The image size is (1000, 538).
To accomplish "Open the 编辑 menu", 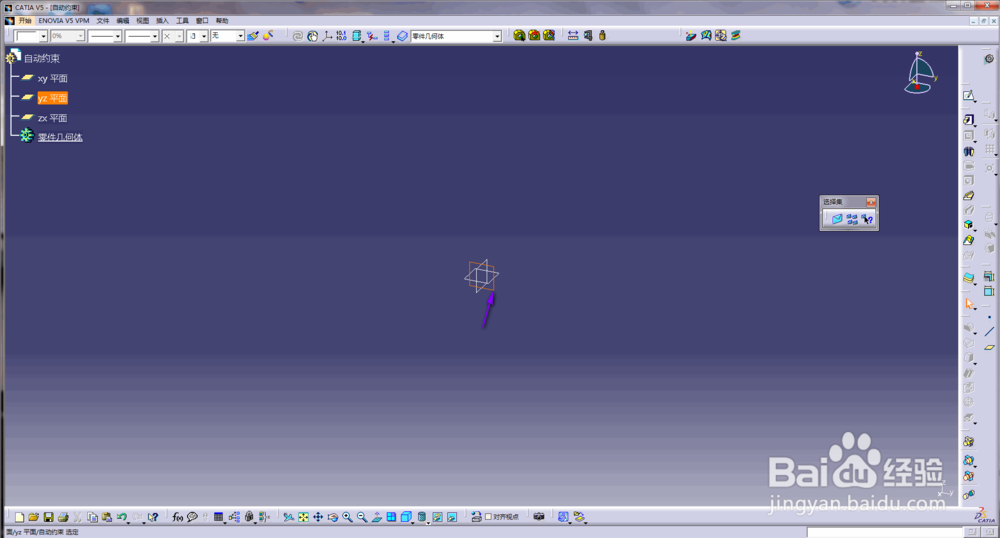I will click(x=122, y=20).
